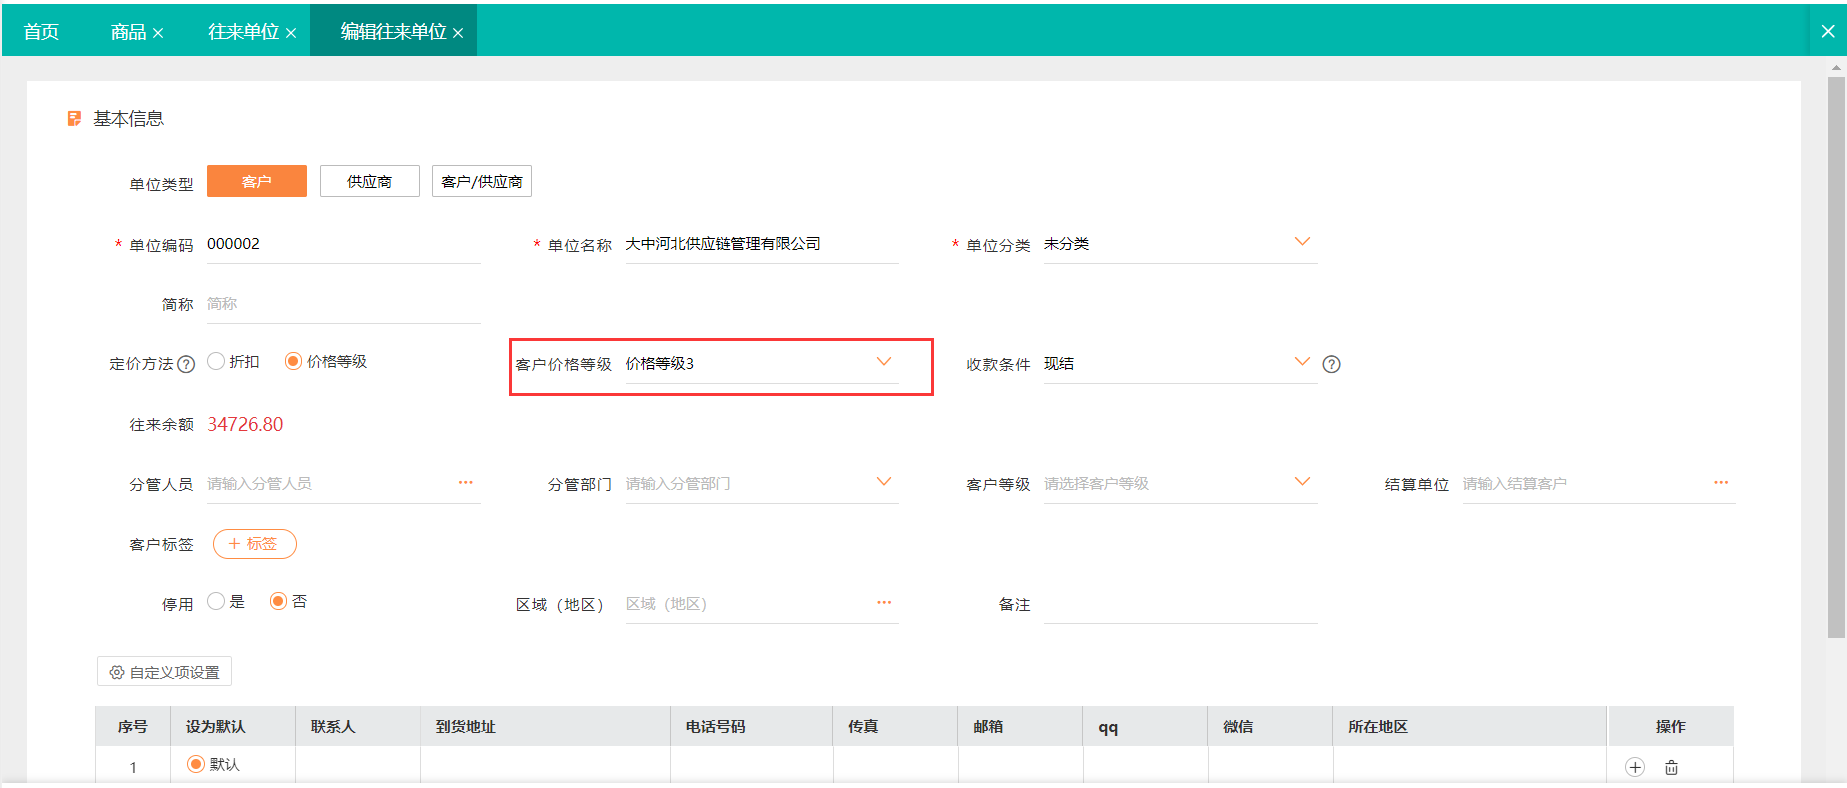Click the 备注 input field
This screenshot has height=788, width=1847.
1181,604
